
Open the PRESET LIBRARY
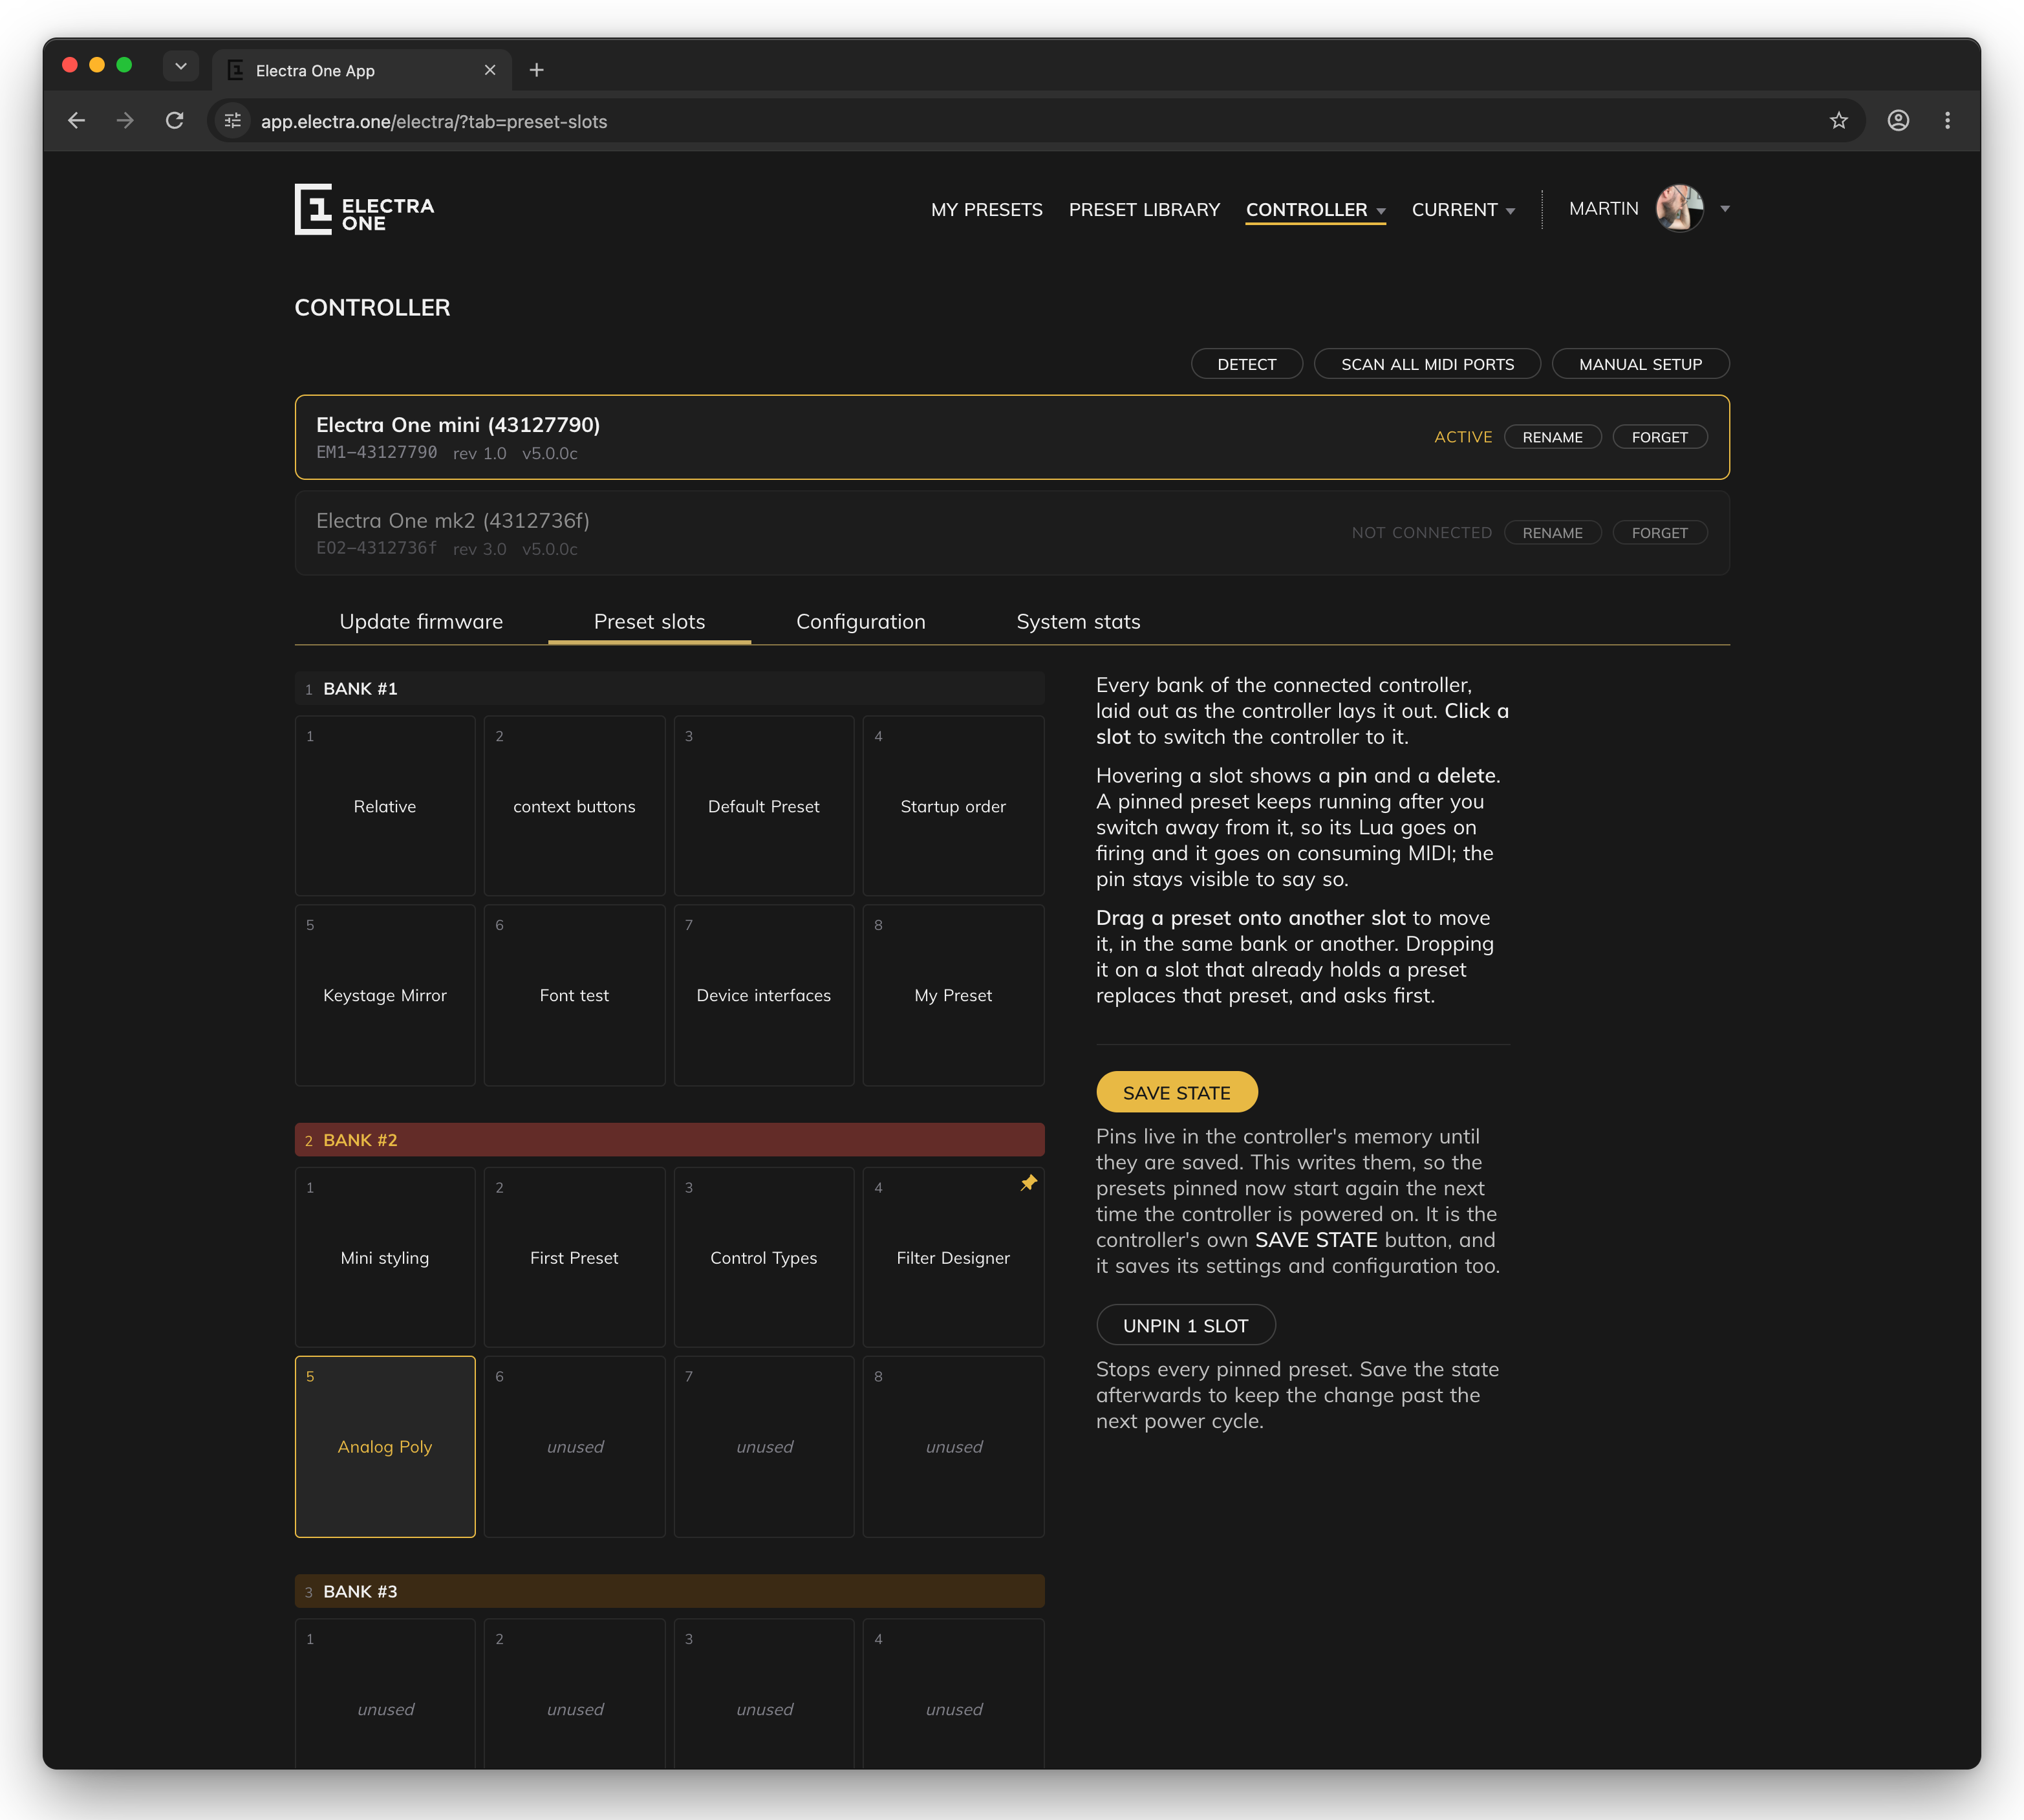(1144, 210)
